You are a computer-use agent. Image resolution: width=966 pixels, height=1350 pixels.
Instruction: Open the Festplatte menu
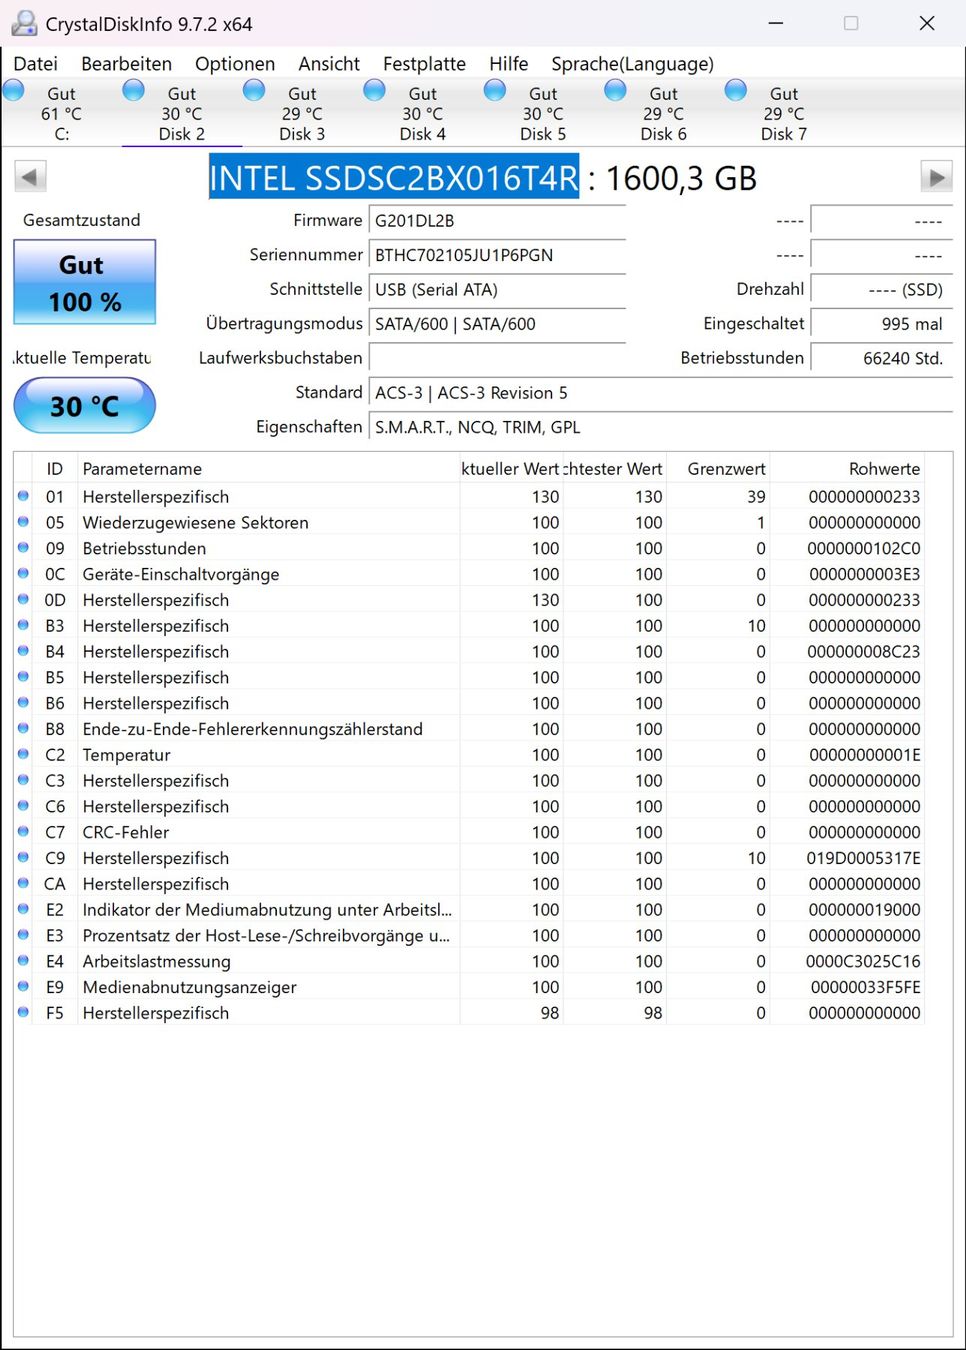[424, 64]
